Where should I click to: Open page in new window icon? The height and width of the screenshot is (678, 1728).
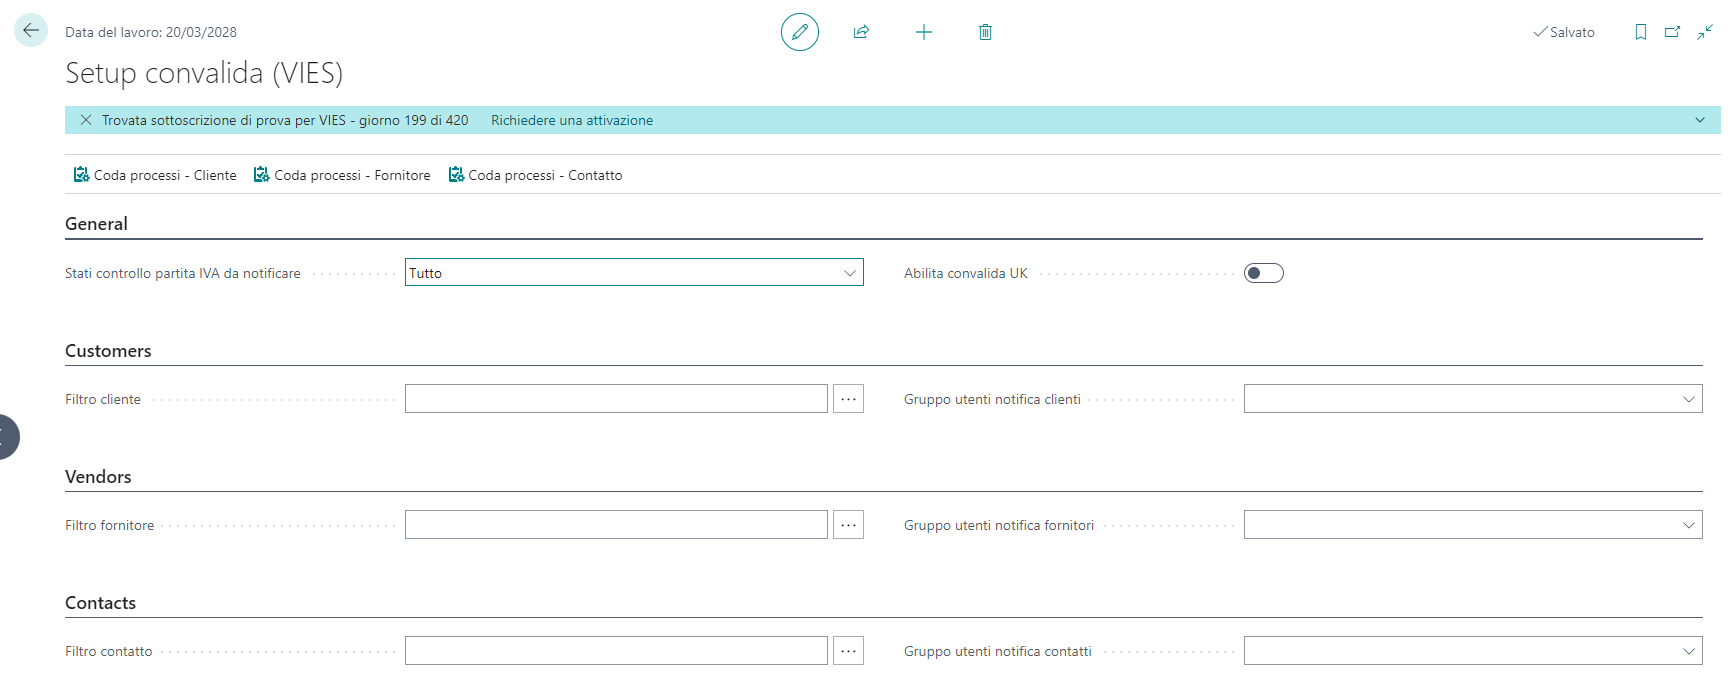pos(1672,32)
